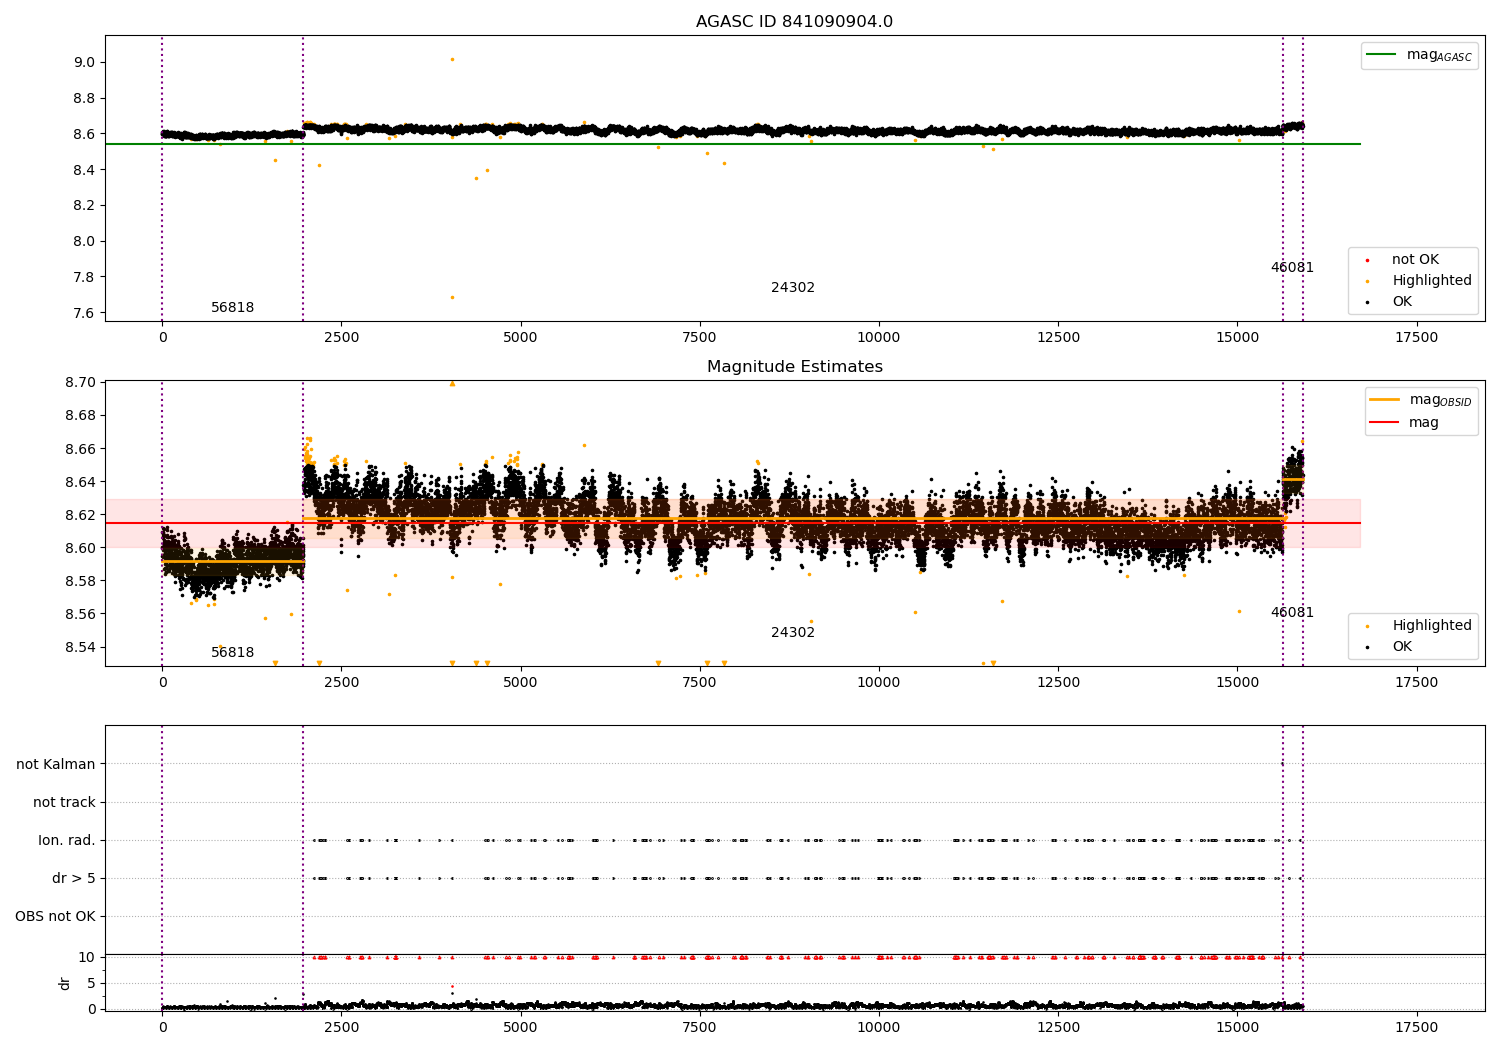Click 'Highlighted' legend entry in the middle plot
Screen dimensions: 1500x1050
click(x=1432, y=626)
